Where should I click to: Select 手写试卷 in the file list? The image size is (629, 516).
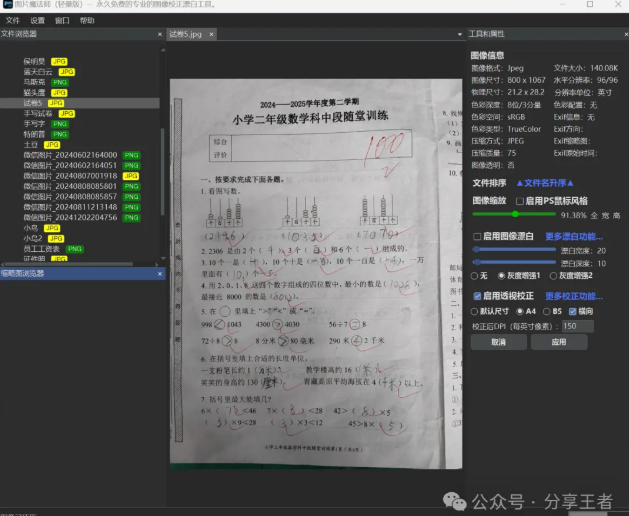pos(37,113)
